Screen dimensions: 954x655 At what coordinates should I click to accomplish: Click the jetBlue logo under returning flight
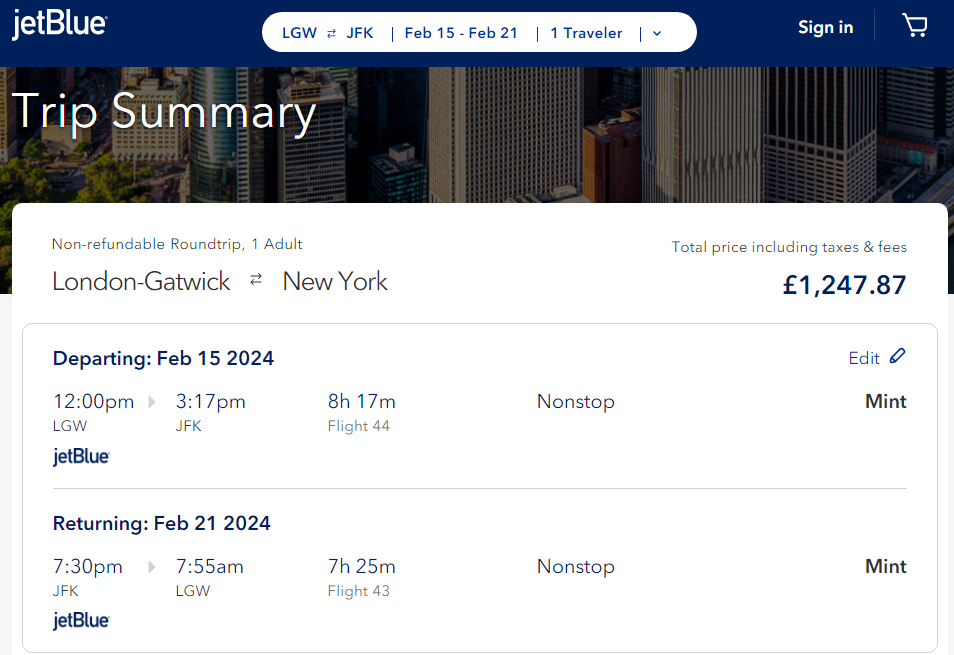(81, 621)
